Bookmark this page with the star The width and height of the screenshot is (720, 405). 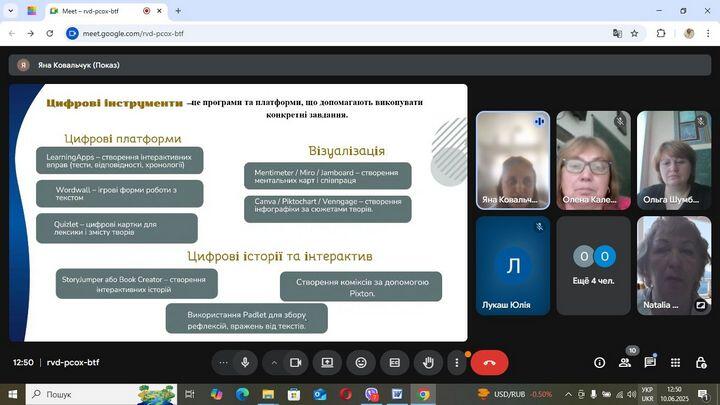pyautogui.click(x=634, y=34)
